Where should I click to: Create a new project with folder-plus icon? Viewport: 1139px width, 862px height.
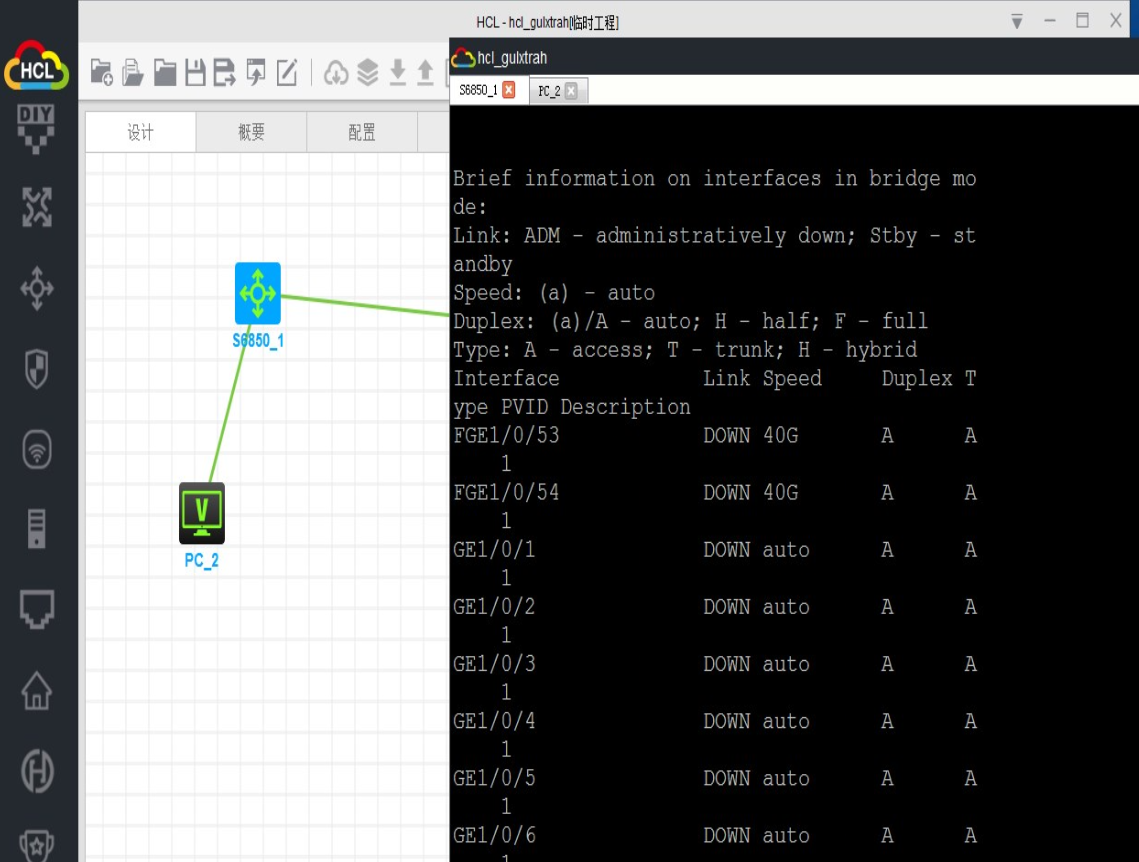coord(102,73)
